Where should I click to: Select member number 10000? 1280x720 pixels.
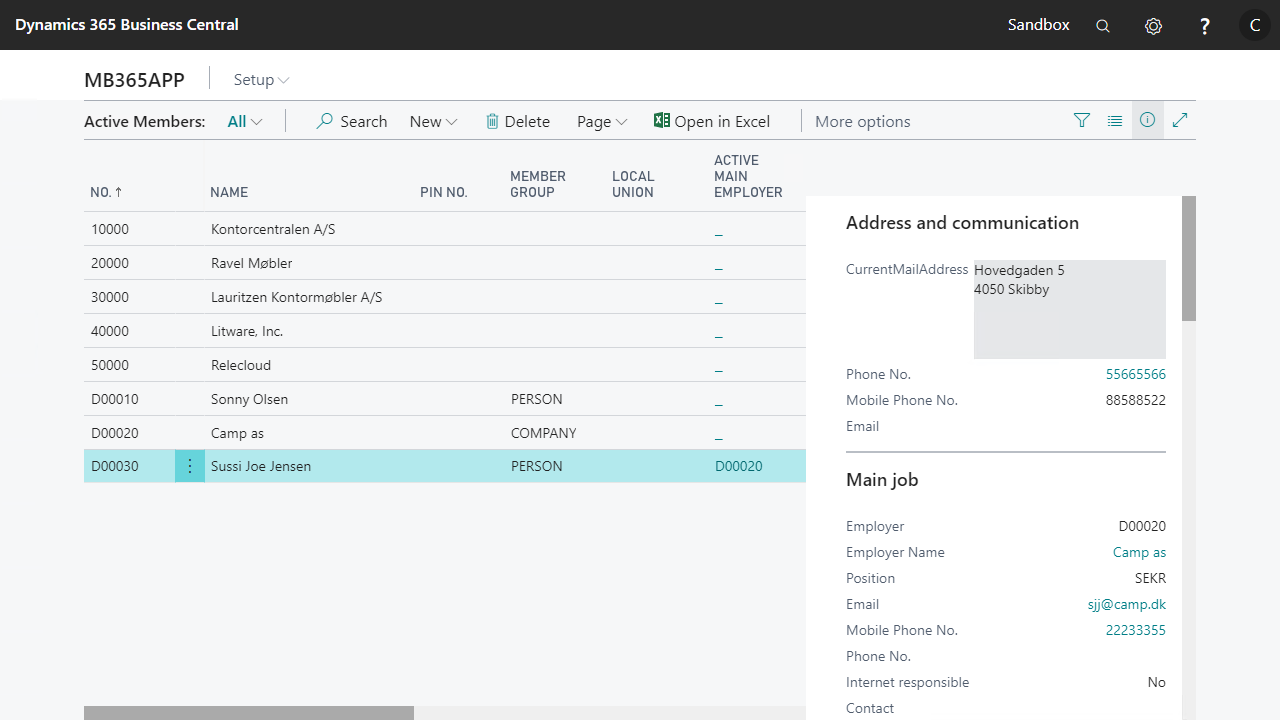[110, 229]
